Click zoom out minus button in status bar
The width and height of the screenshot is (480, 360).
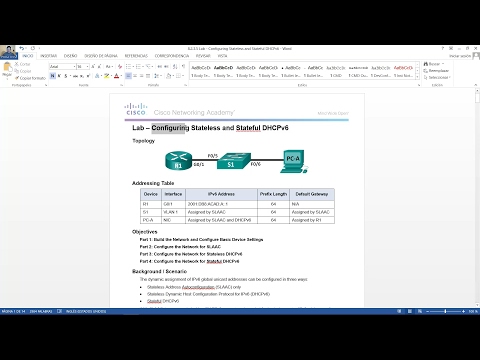click(x=428, y=311)
